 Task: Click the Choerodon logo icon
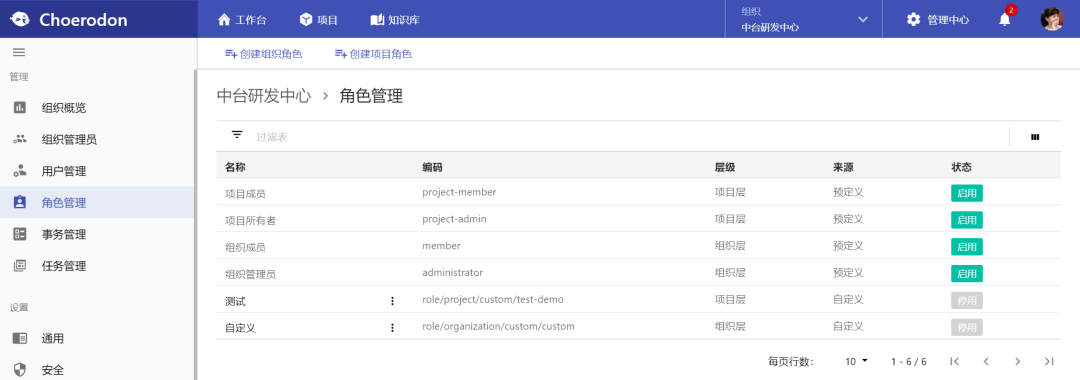19,19
